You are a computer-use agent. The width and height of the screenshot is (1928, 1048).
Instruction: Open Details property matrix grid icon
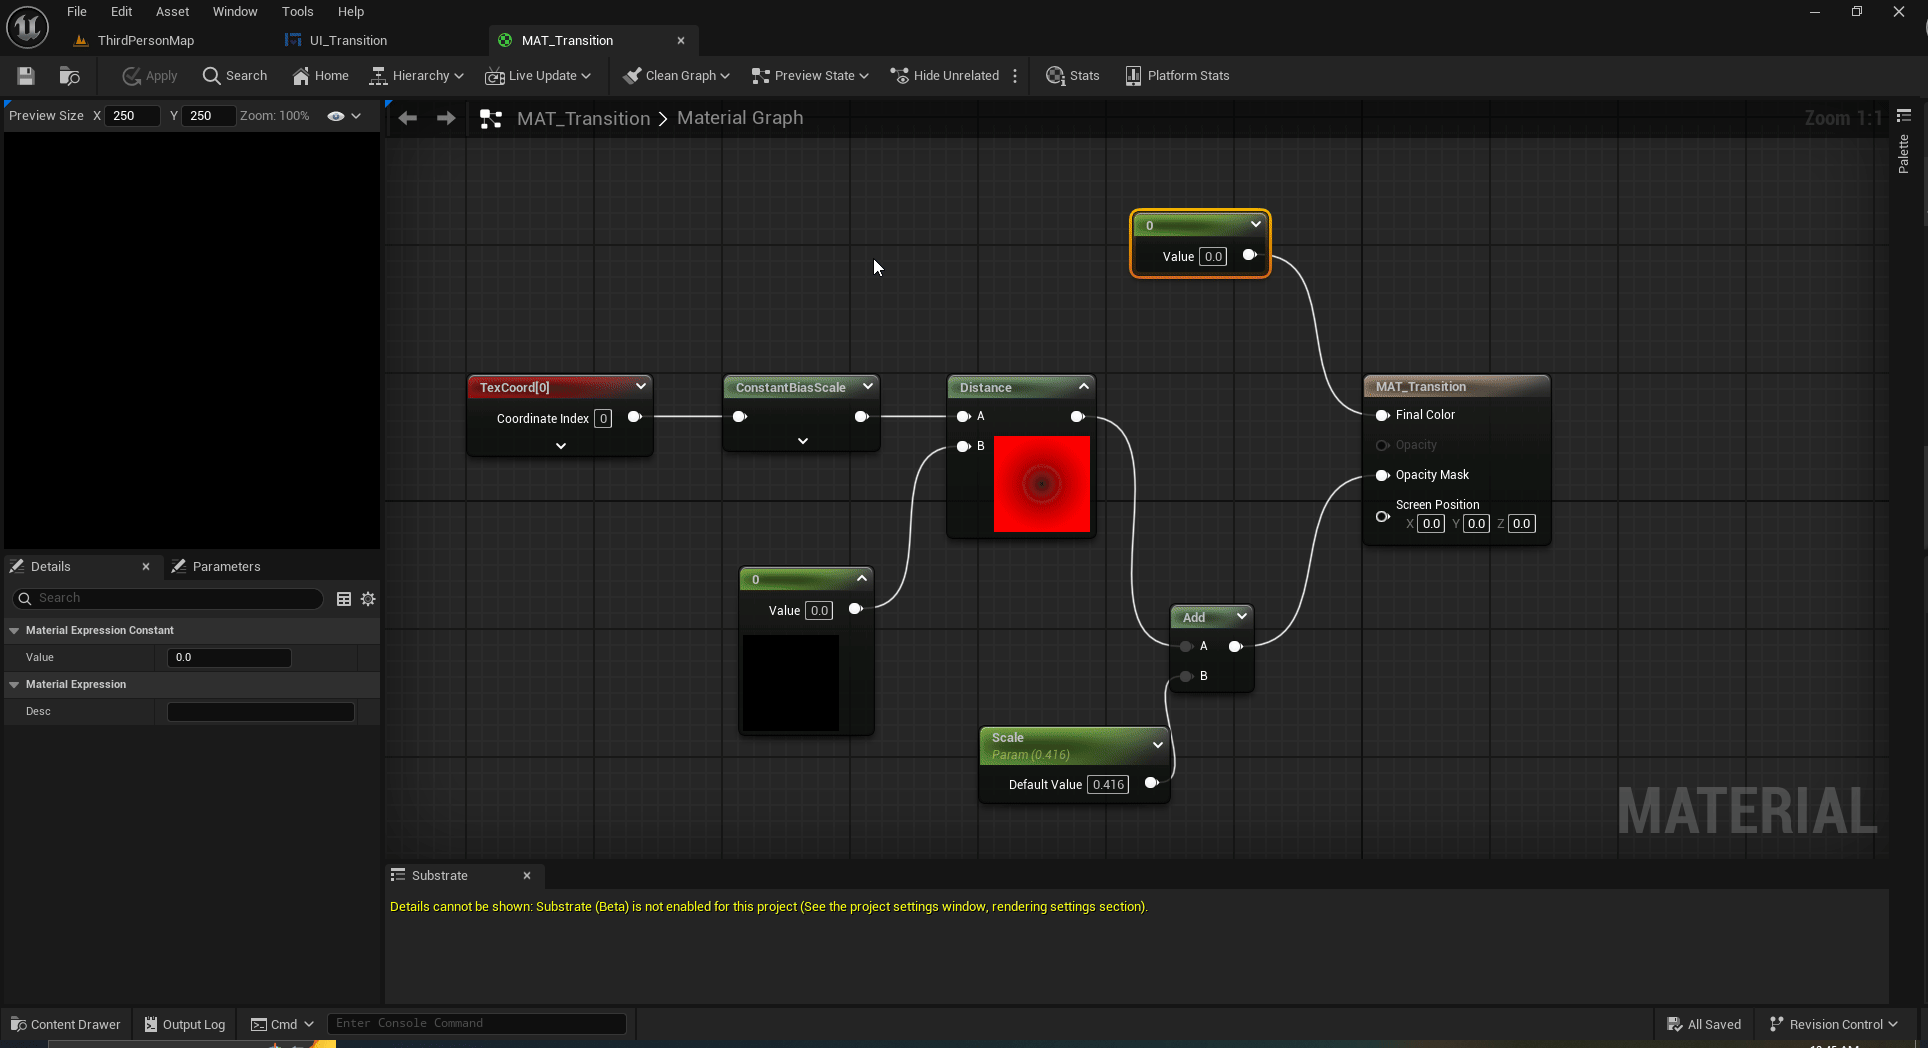coord(344,599)
